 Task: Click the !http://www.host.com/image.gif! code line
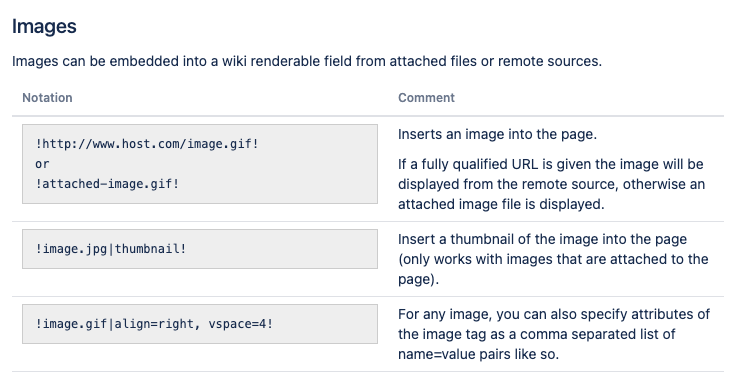pyautogui.click(x=147, y=144)
